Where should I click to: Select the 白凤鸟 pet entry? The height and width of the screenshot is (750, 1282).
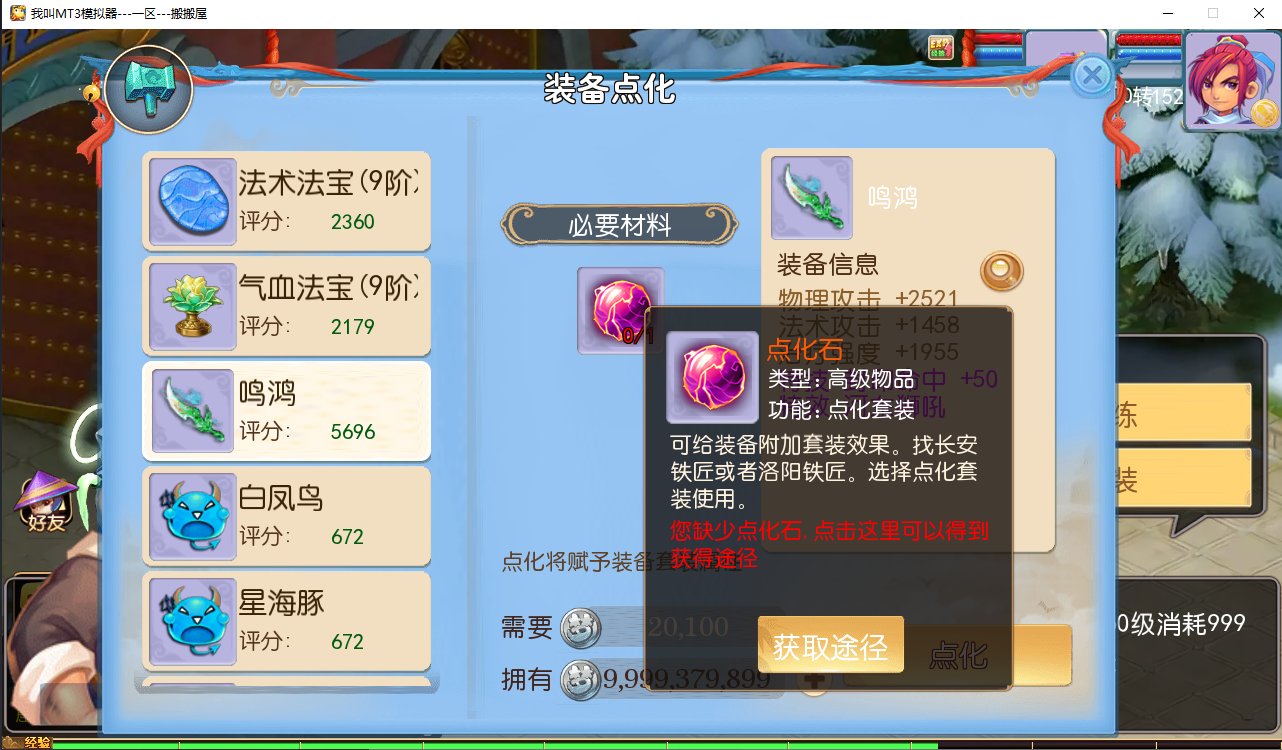[287, 516]
